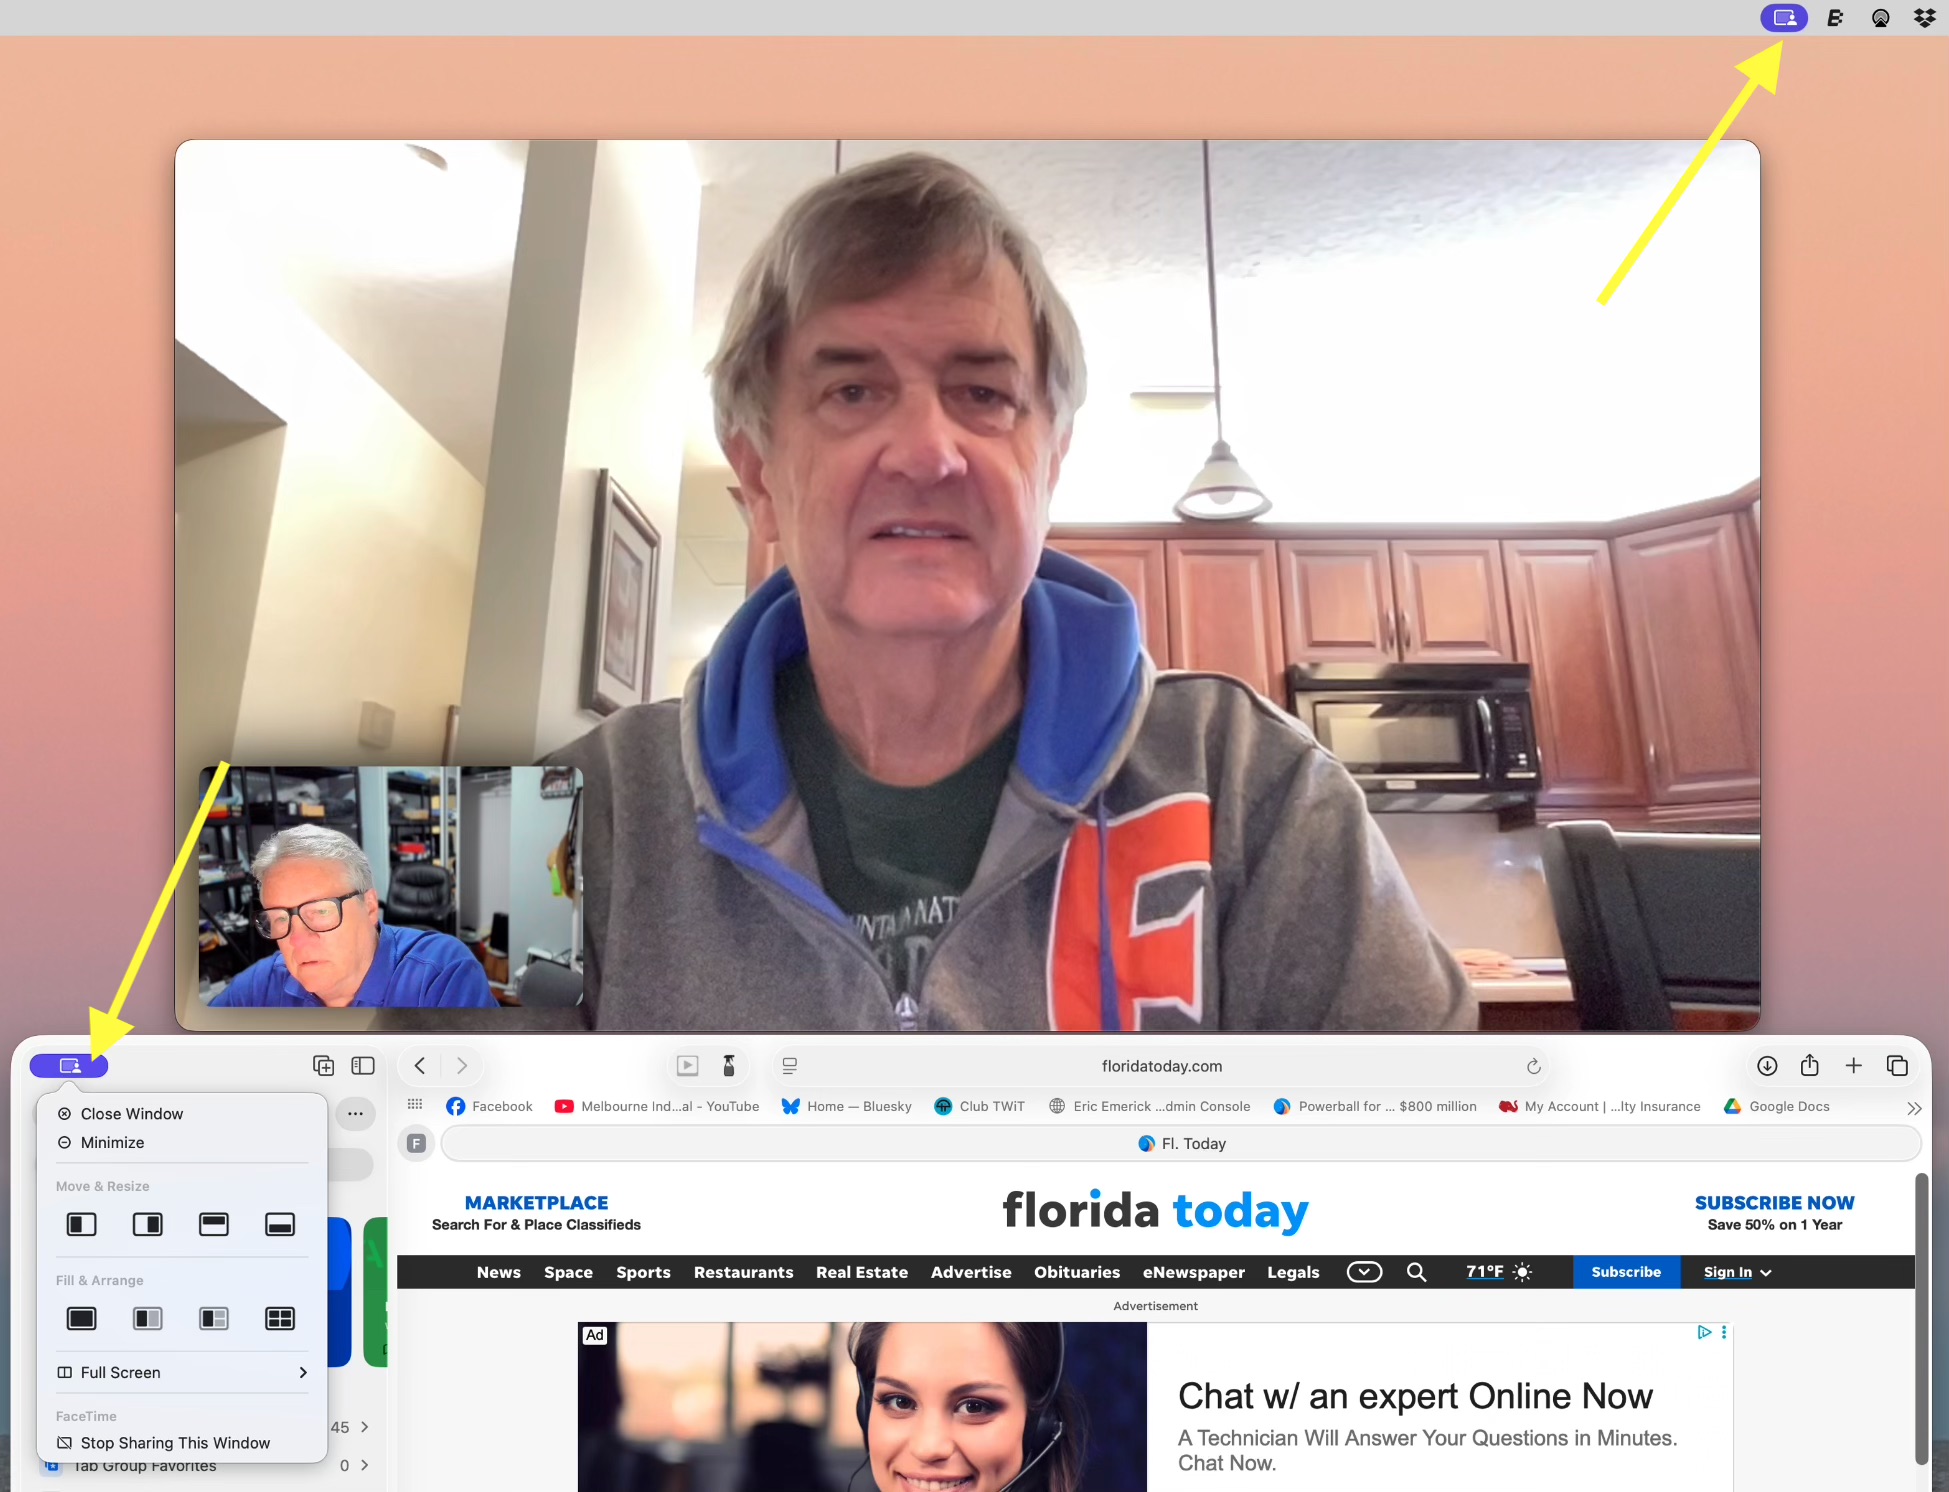Select Stop Sharing This Window

click(x=174, y=1443)
